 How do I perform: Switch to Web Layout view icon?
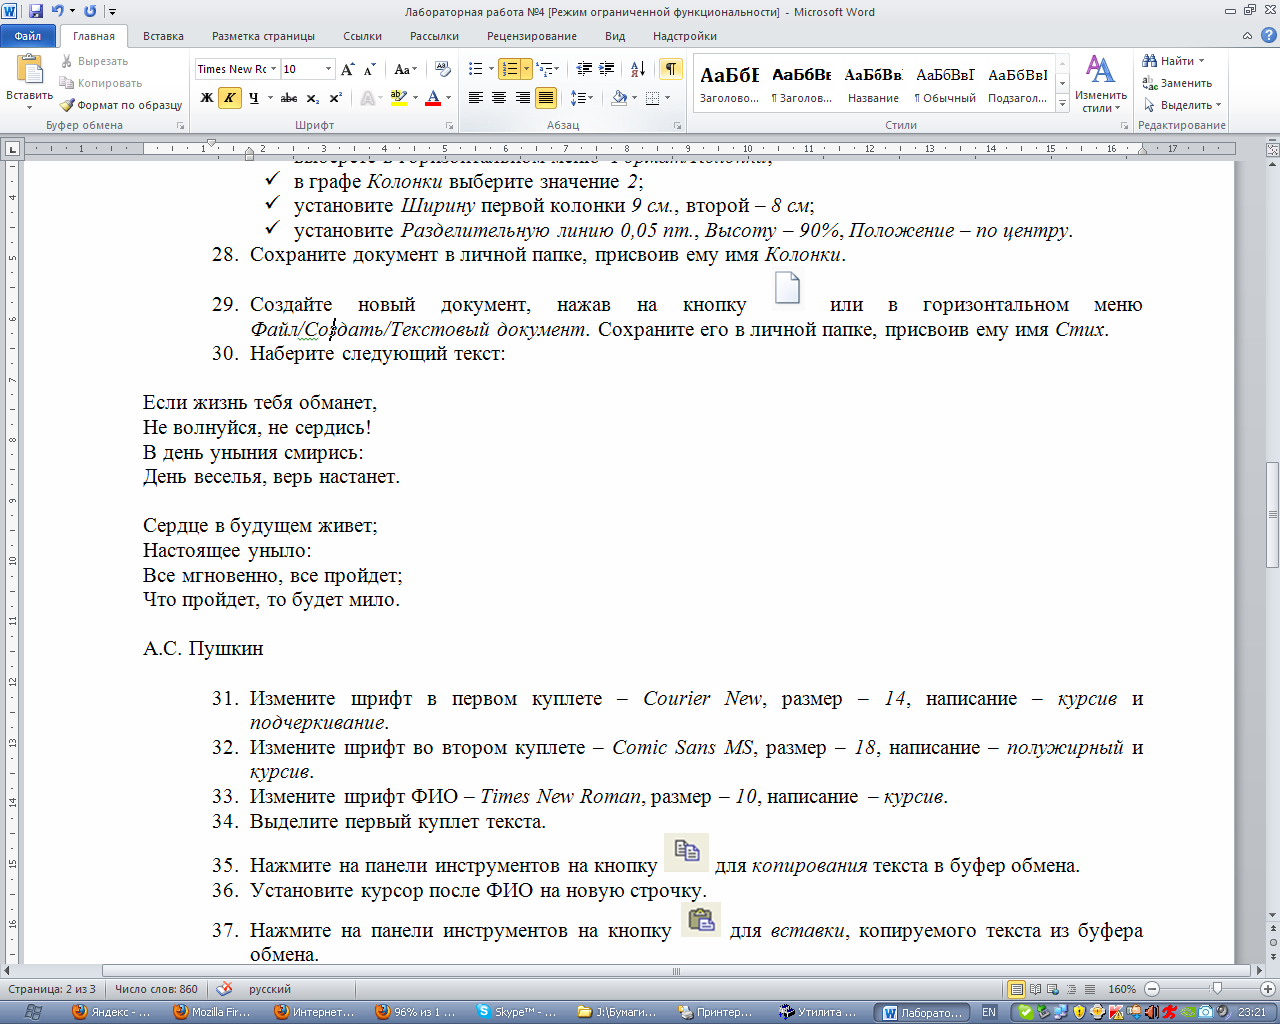(1054, 989)
